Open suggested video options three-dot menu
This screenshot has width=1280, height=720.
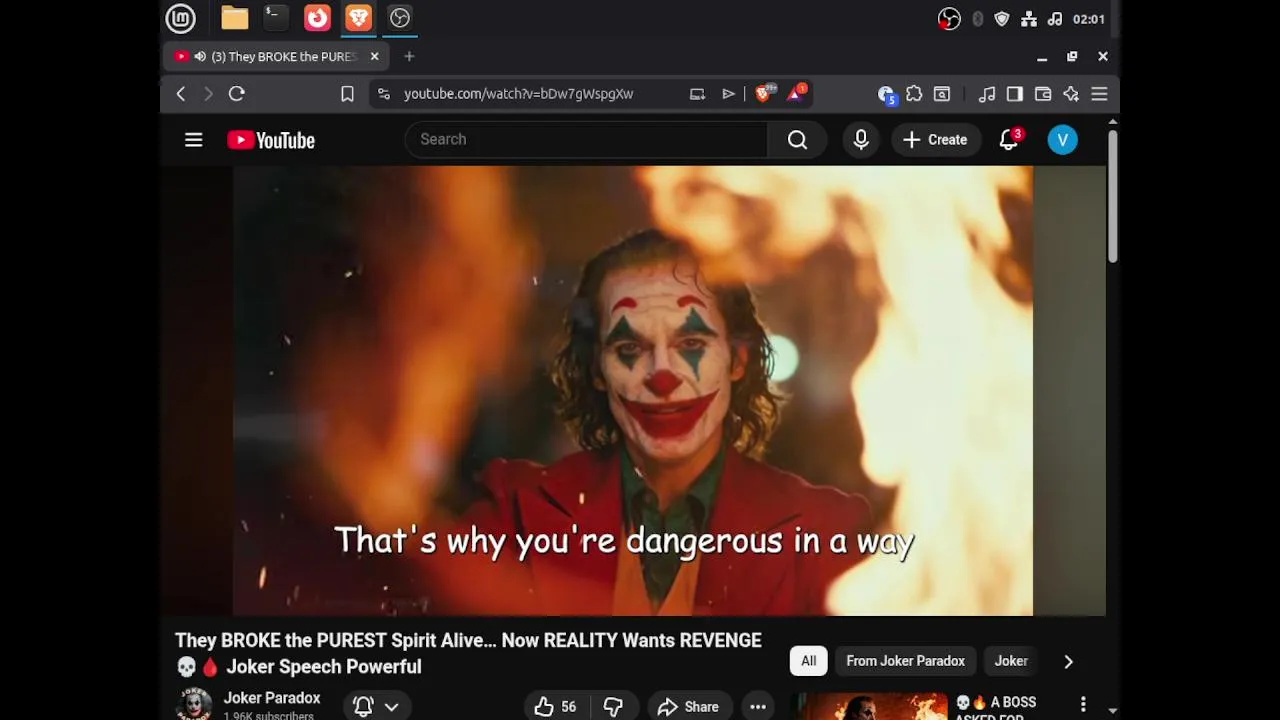1083,705
